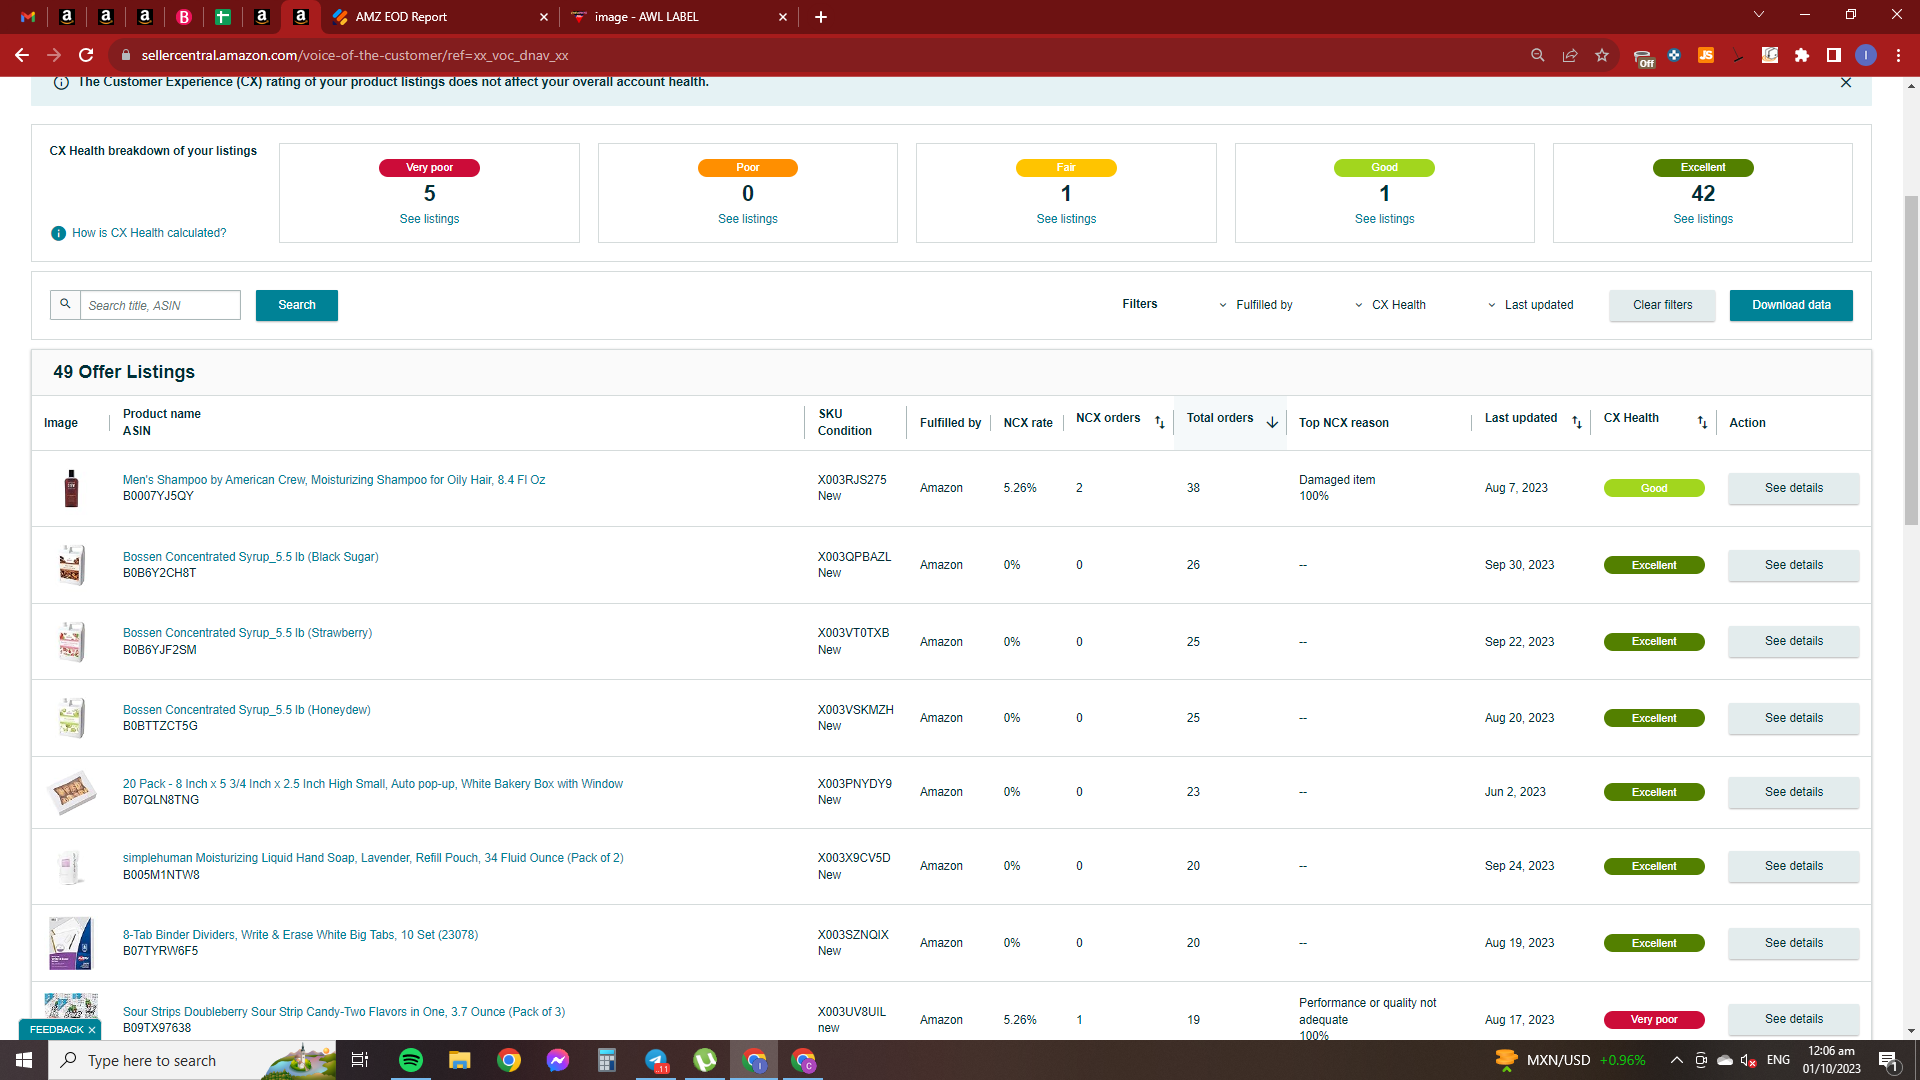Bookmark this page with the star icon
The height and width of the screenshot is (1080, 1920).
[1602, 55]
